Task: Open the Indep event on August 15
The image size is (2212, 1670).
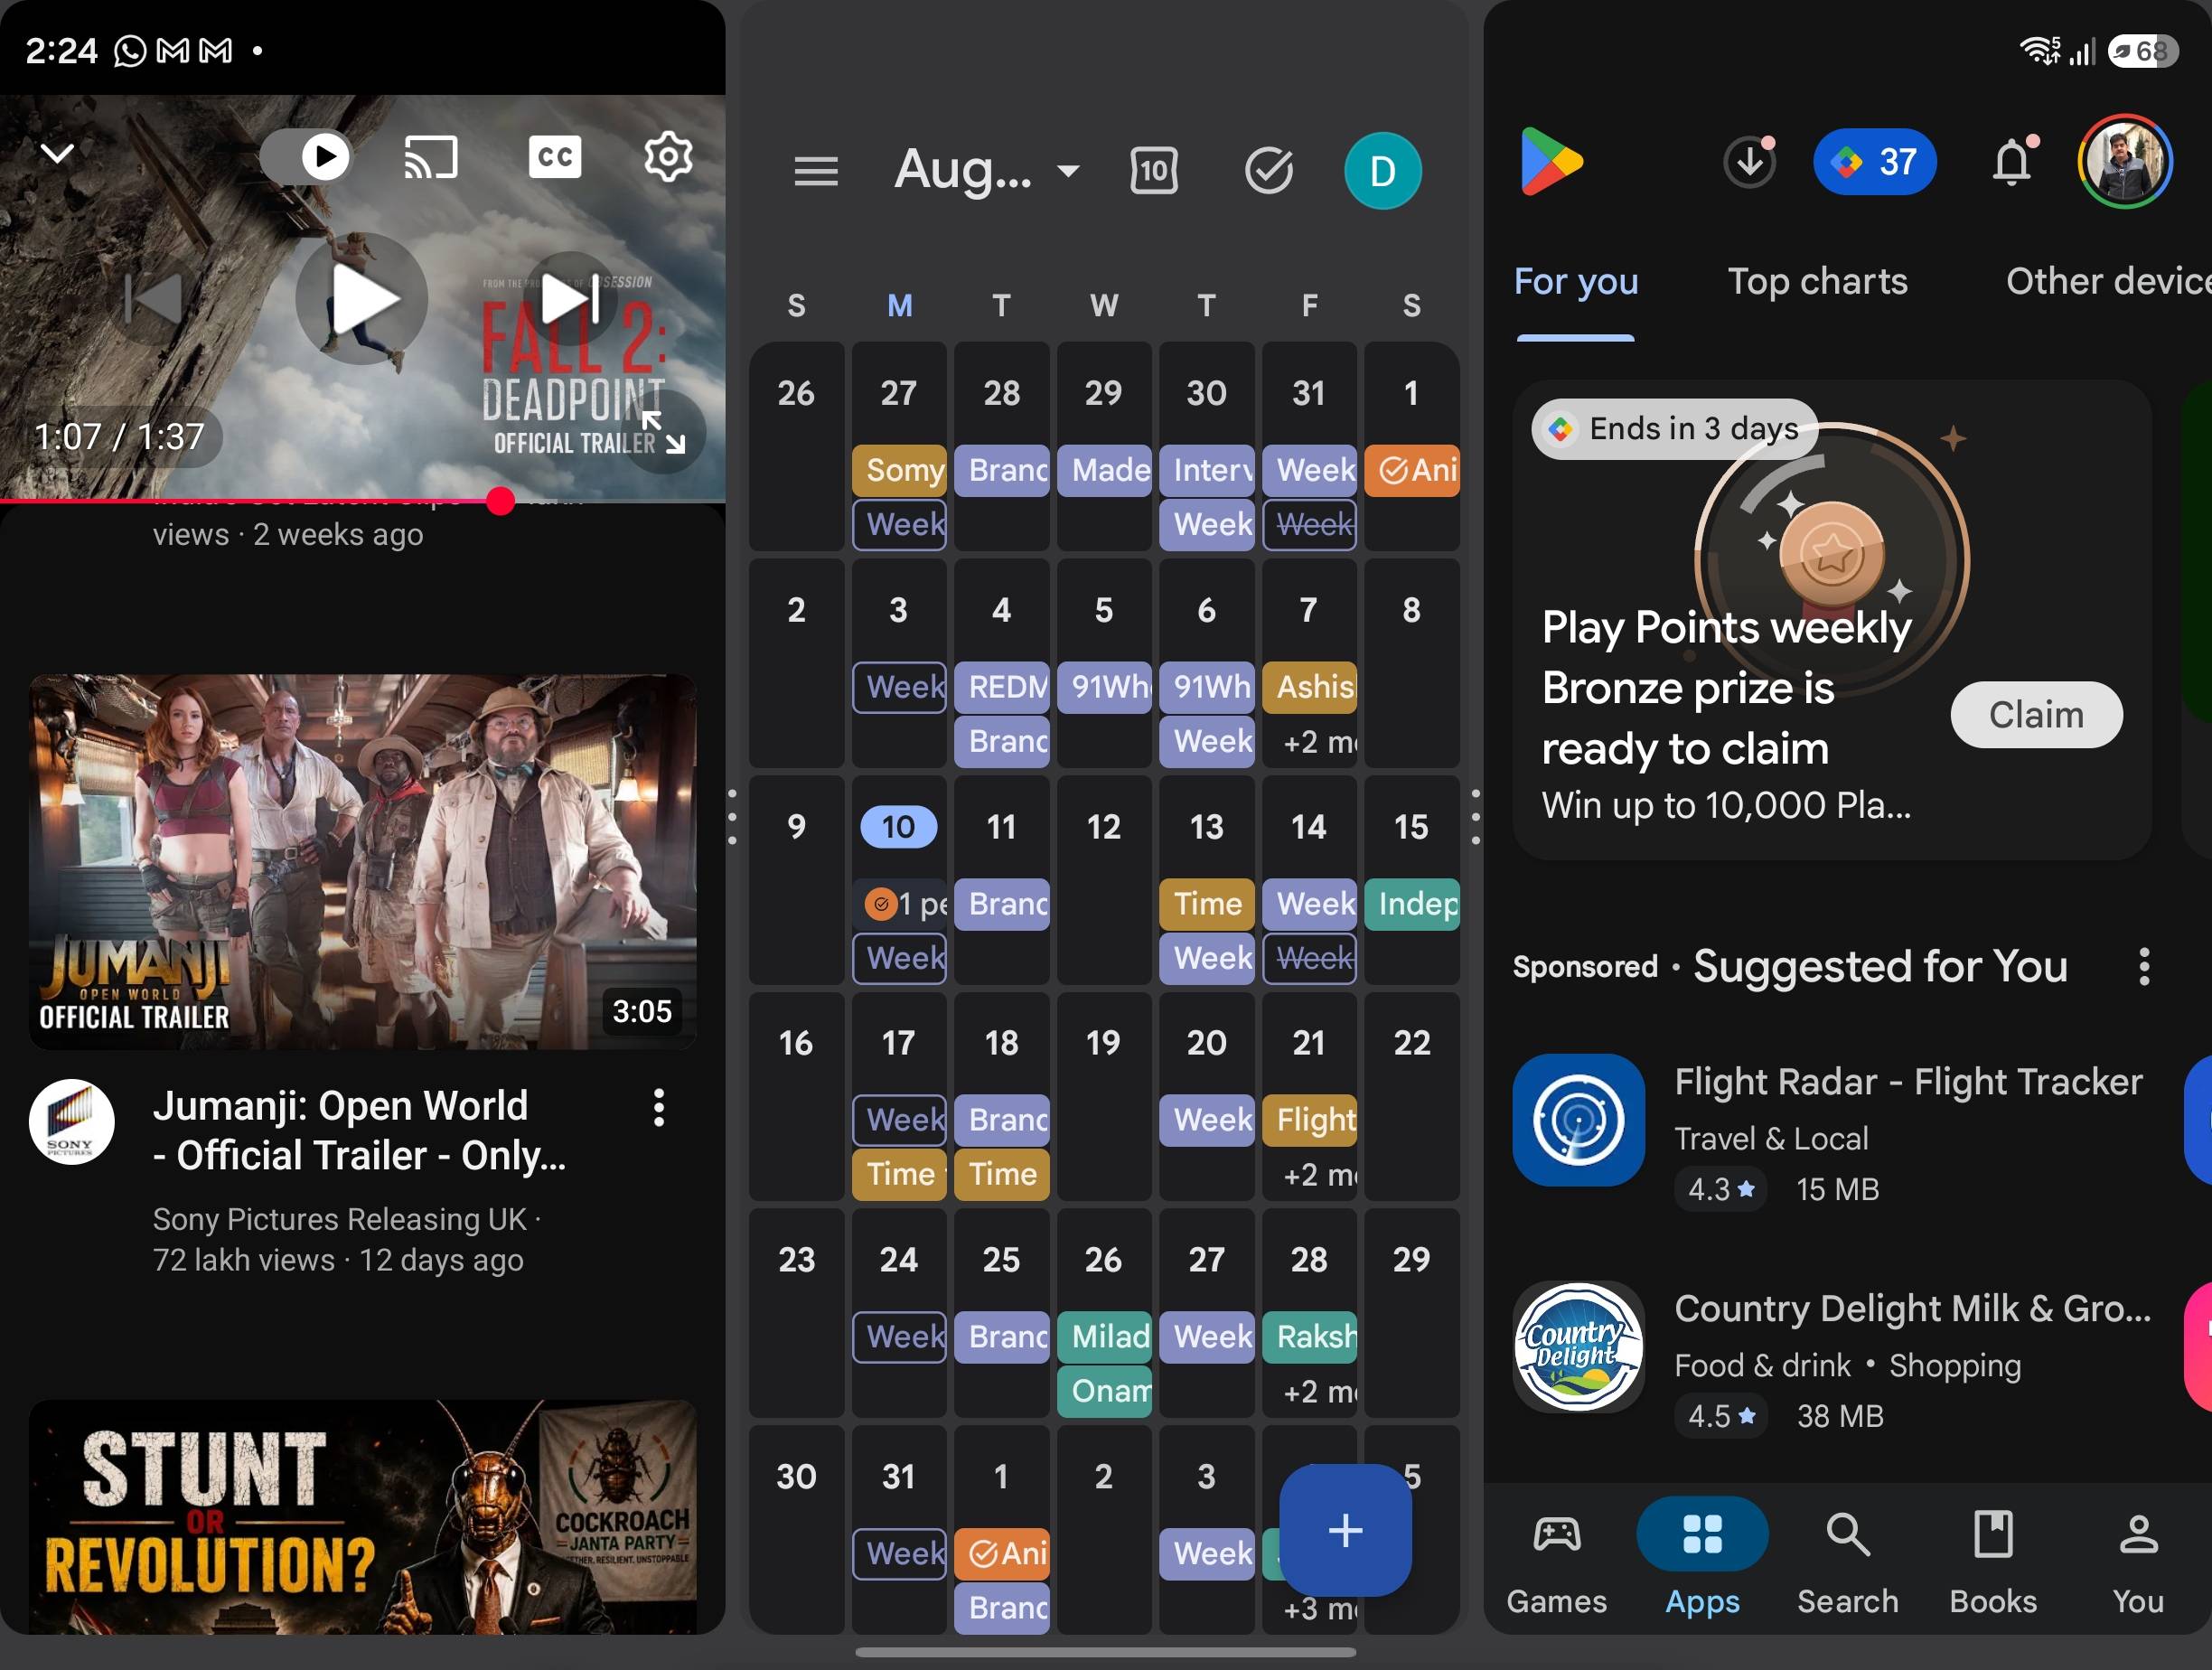Action: pyautogui.click(x=1412, y=904)
